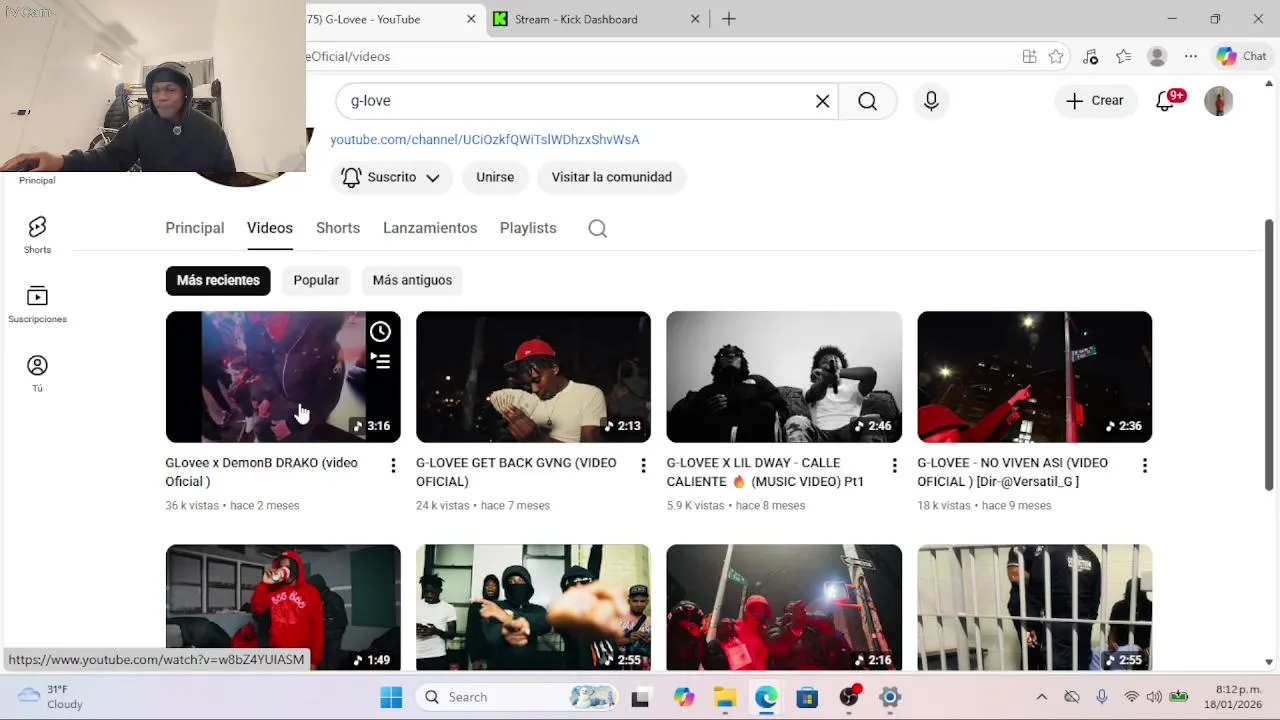1280x720 pixels.
Task: Open File Explorer from the taskbar
Action: [725, 697]
